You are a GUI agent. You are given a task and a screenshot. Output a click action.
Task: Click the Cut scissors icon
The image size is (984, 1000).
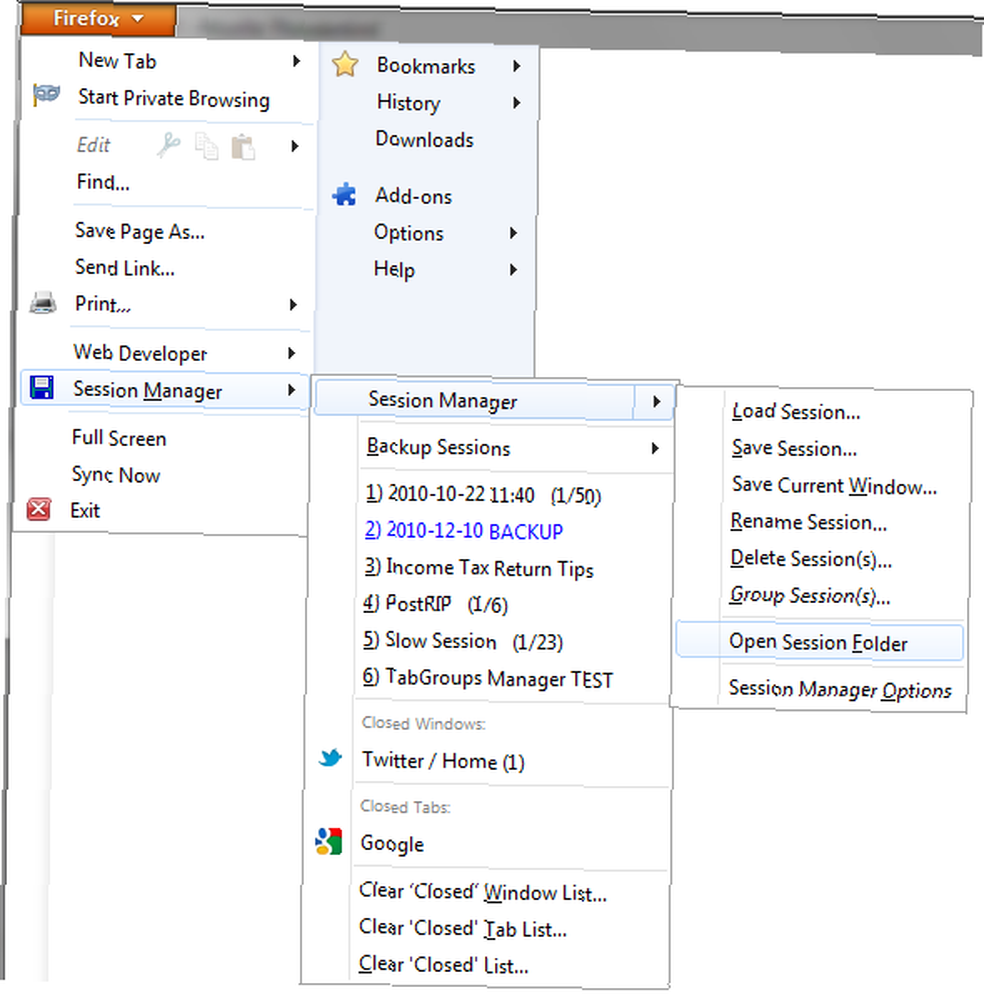point(169,145)
